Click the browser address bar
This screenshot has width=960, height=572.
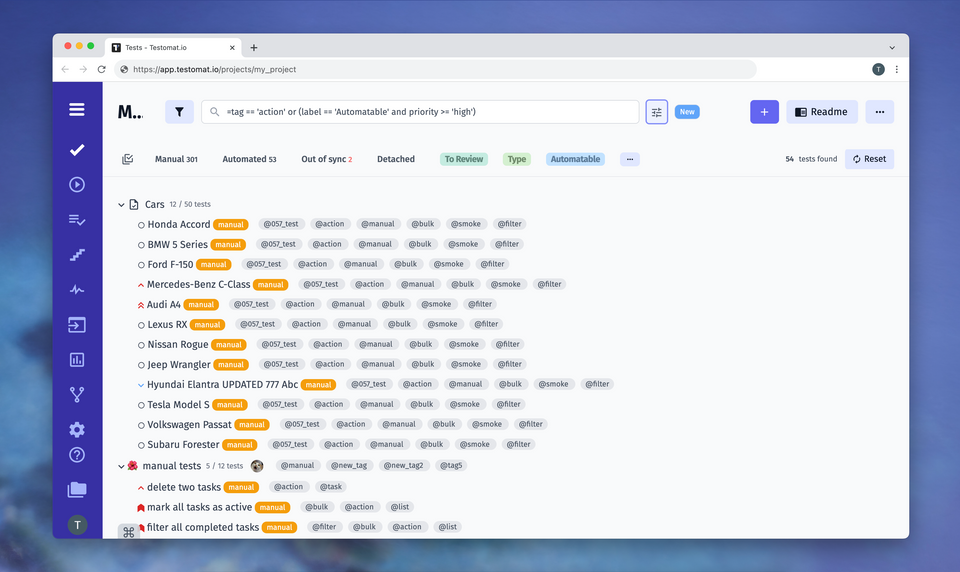pos(435,69)
